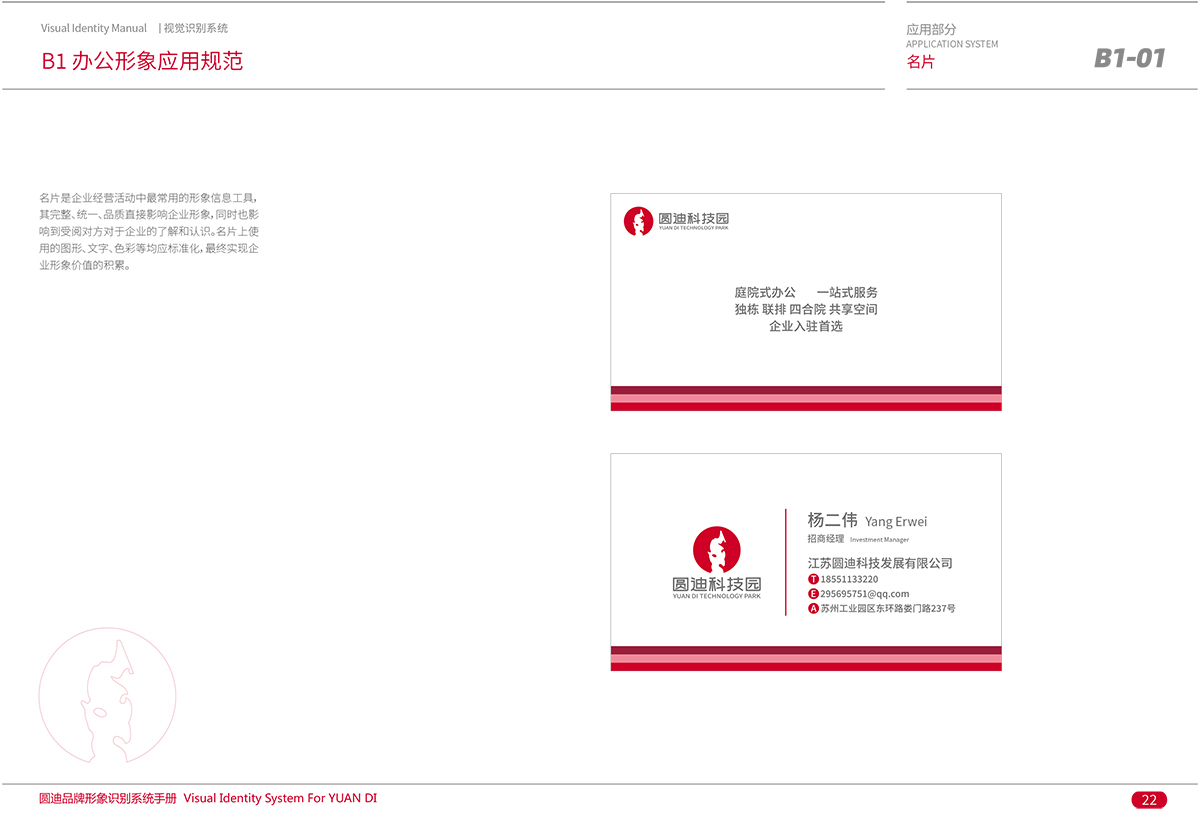Screen dimensions: 1200x825
Task: Click the red 名片 section label
Action: coord(920,62)
